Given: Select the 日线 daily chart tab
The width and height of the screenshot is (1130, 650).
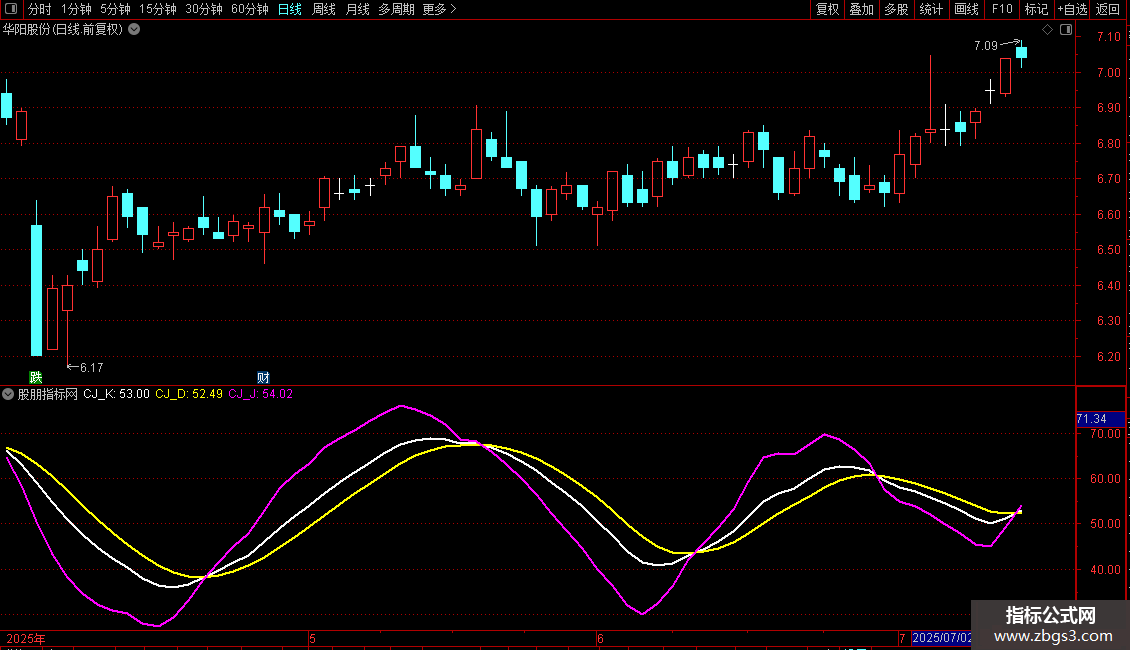Looking at the screenshot, I should point(290,9).
